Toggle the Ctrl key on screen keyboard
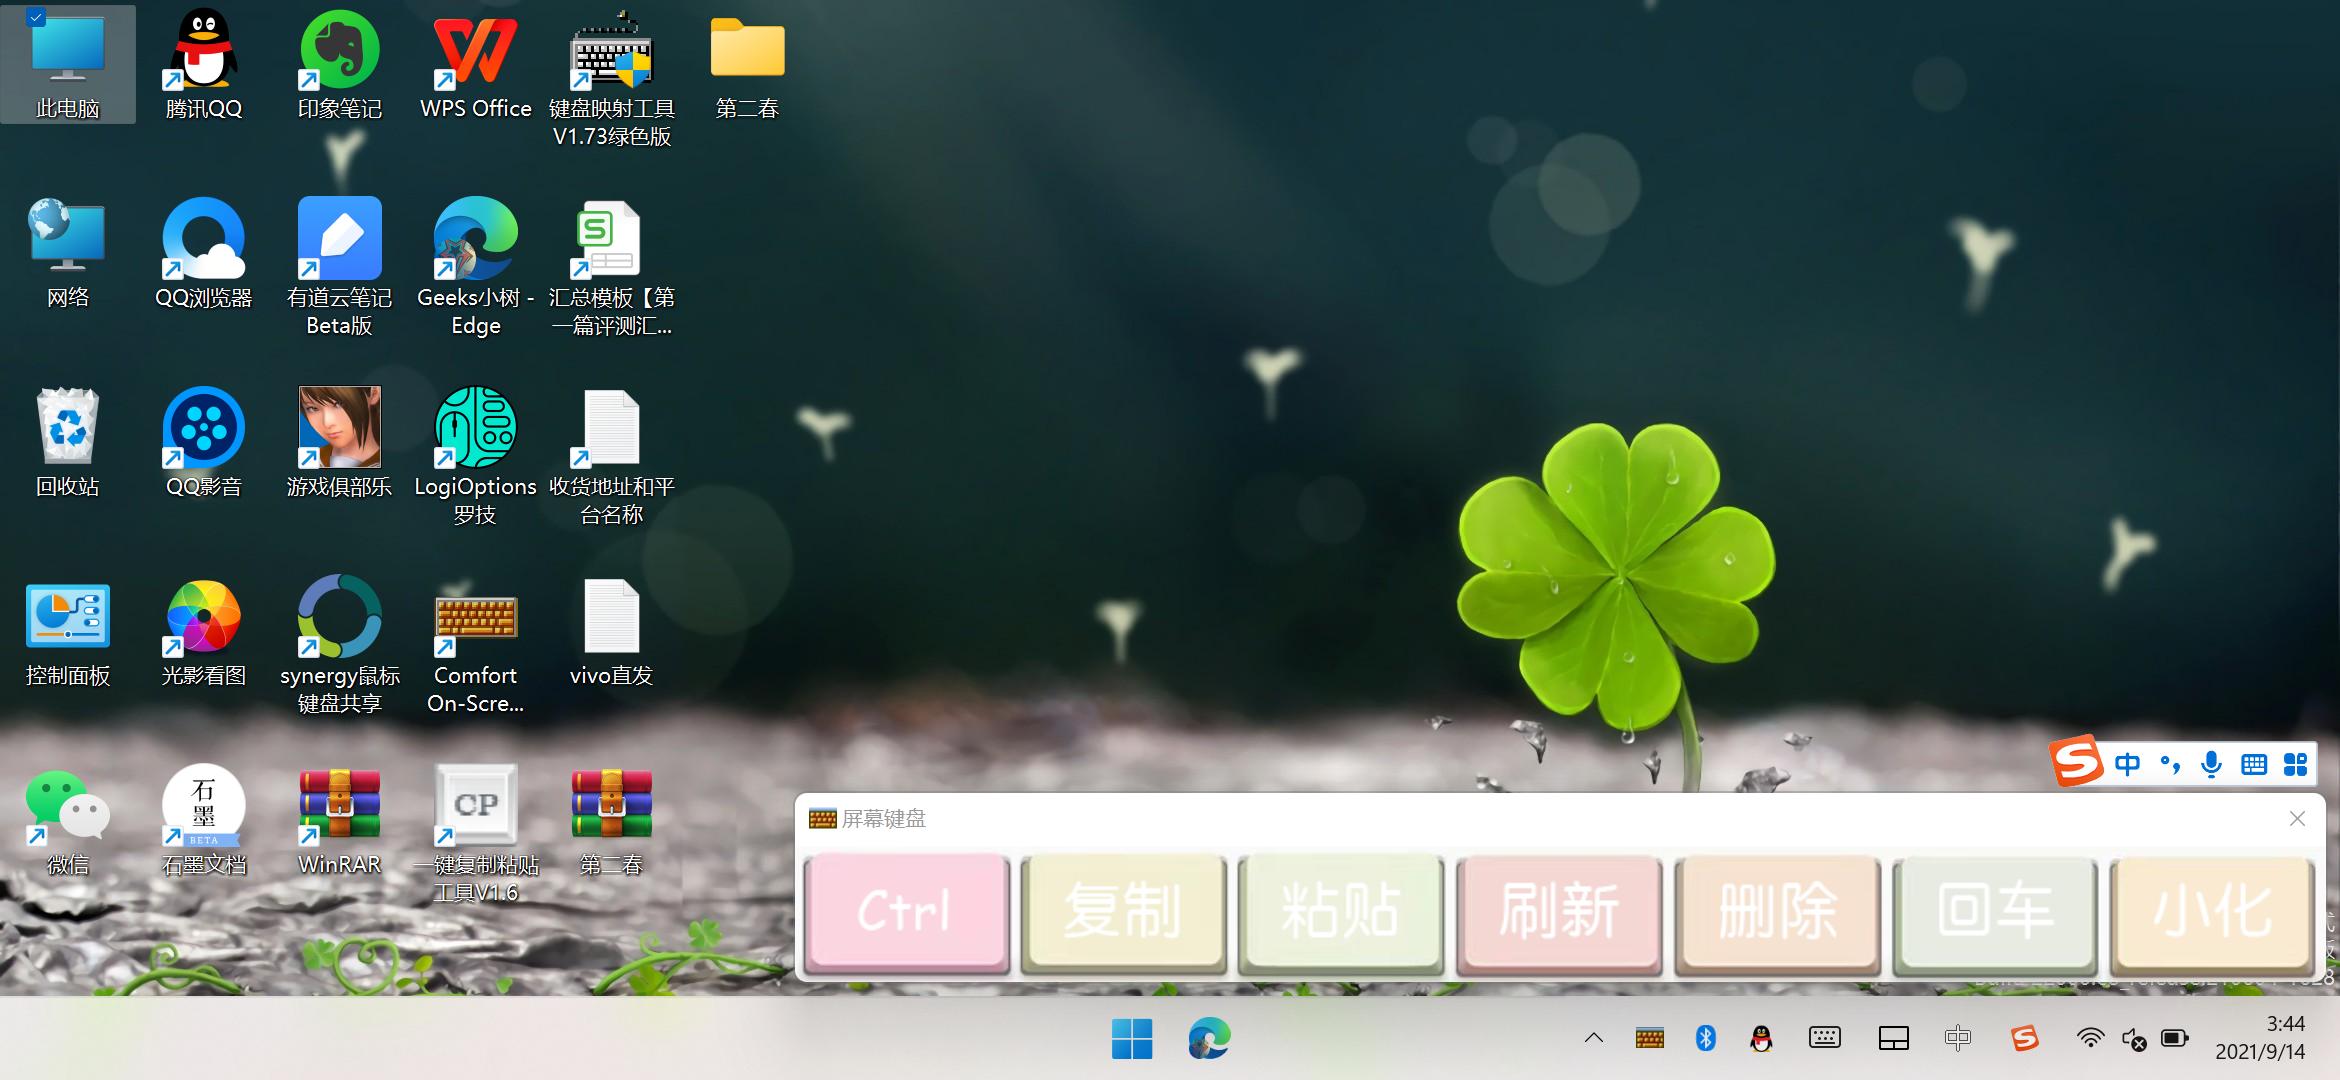 906,912
